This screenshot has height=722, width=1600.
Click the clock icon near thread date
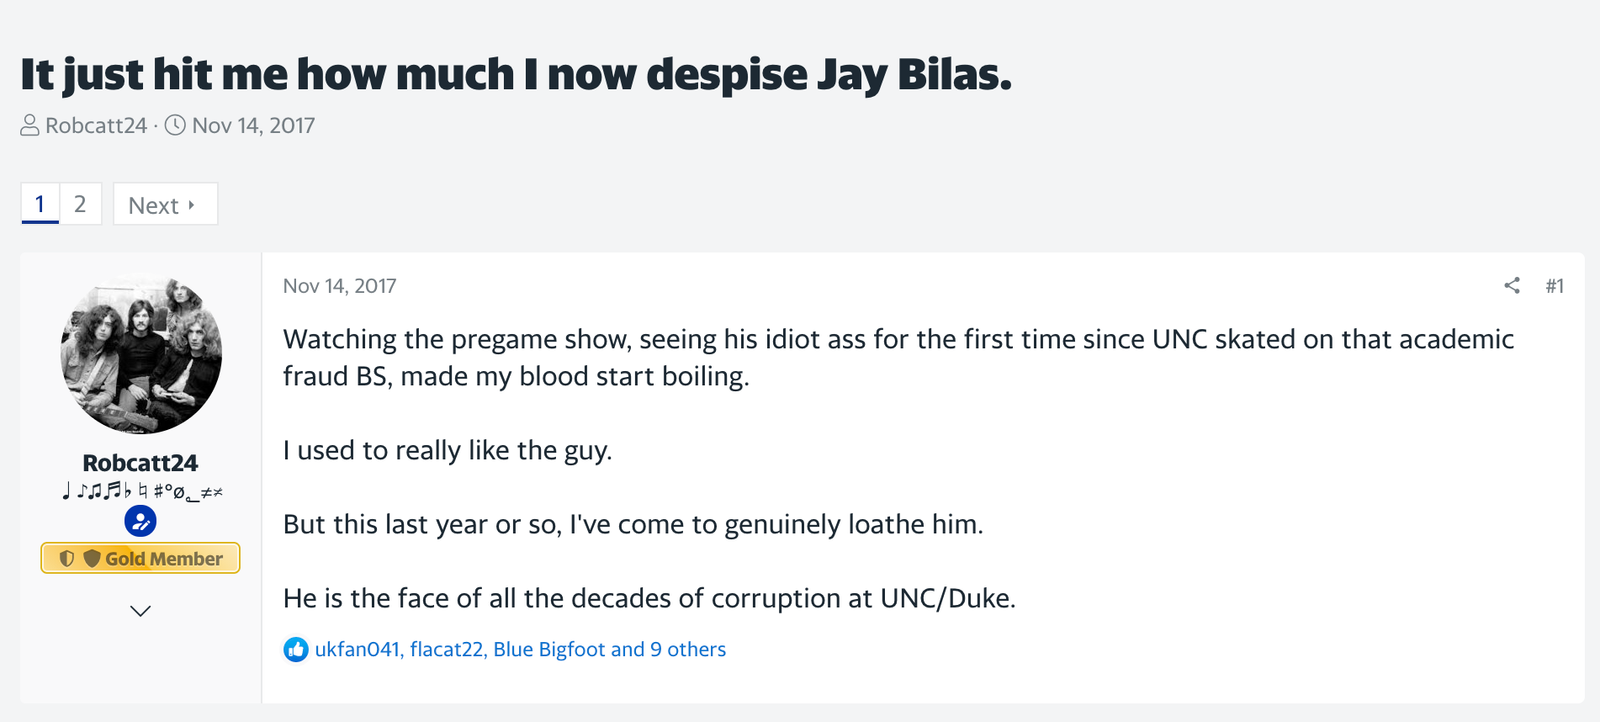175,126
